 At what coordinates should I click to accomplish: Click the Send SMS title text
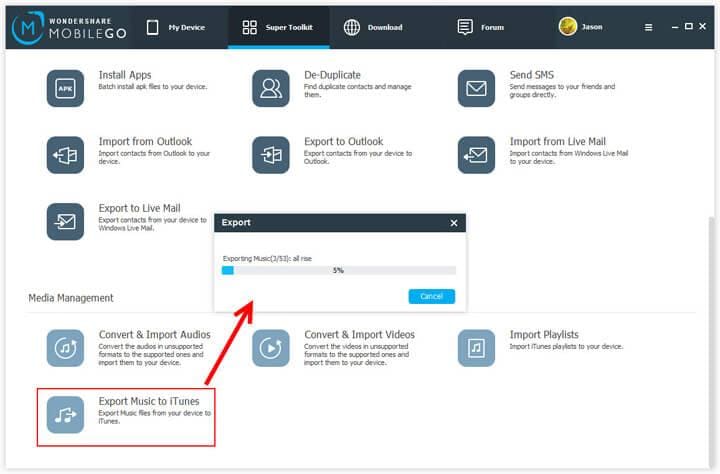click(532, 75)
